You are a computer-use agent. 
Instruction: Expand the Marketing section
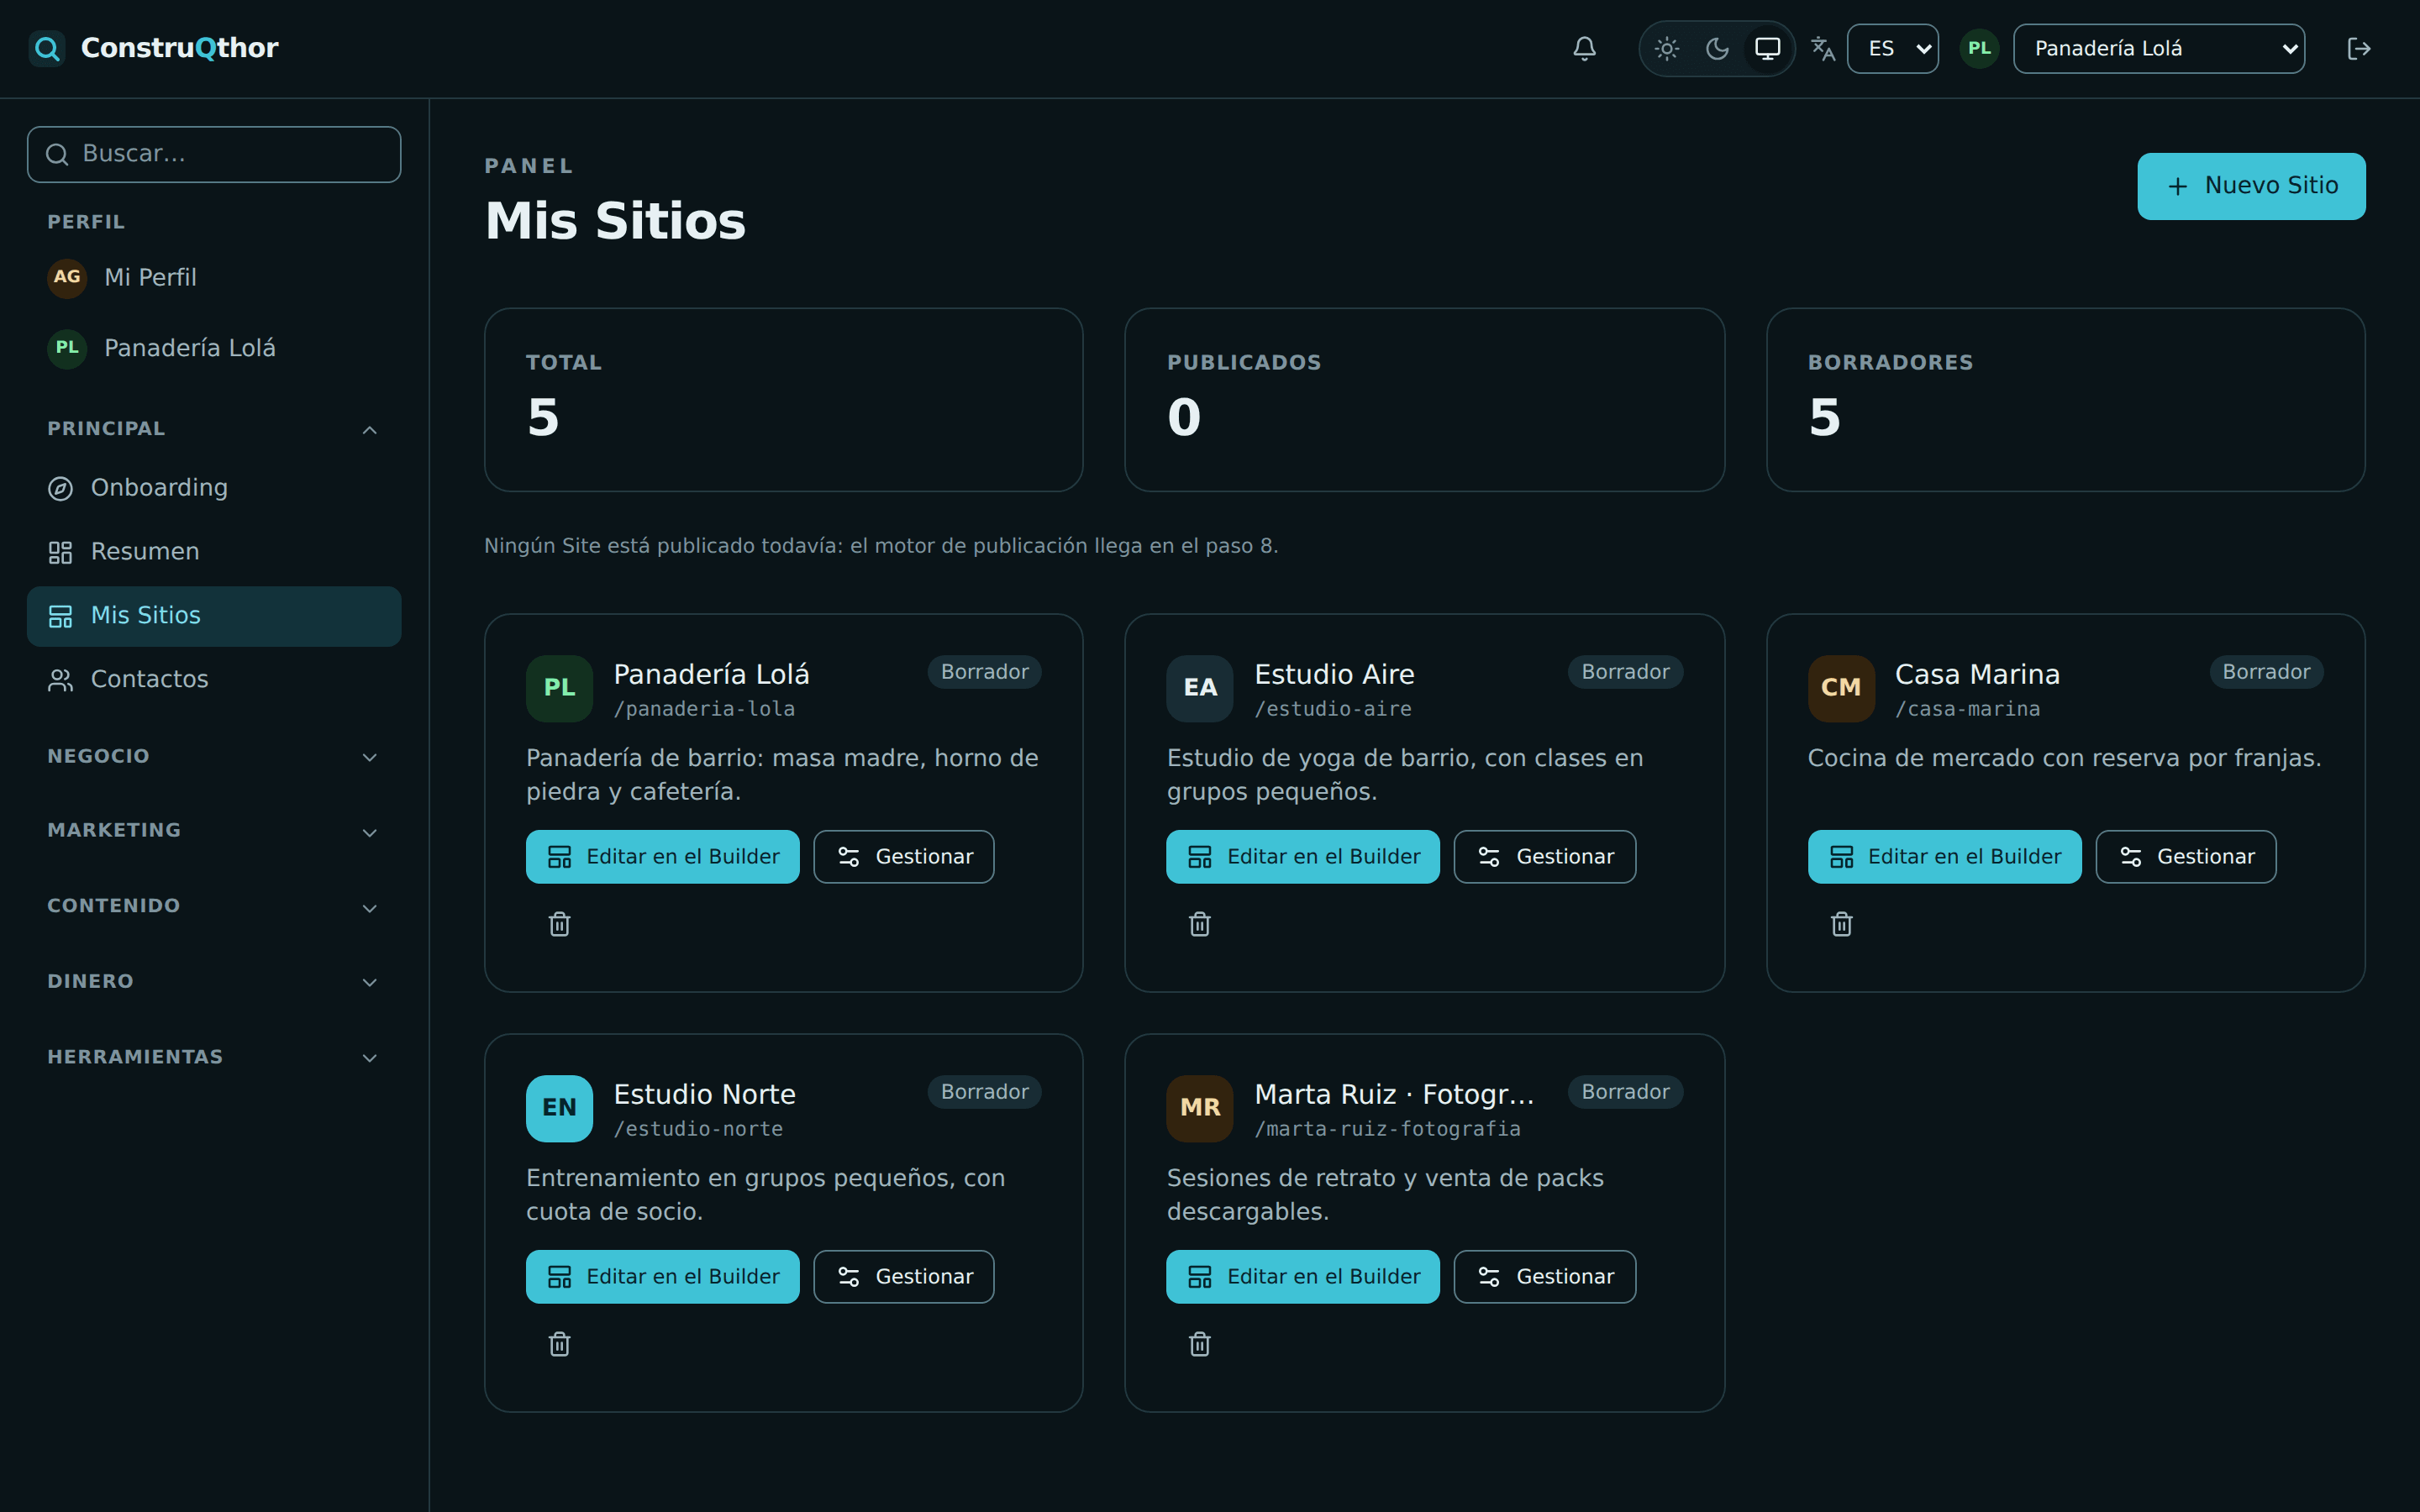pyautogui.click(x=214, y=831)
